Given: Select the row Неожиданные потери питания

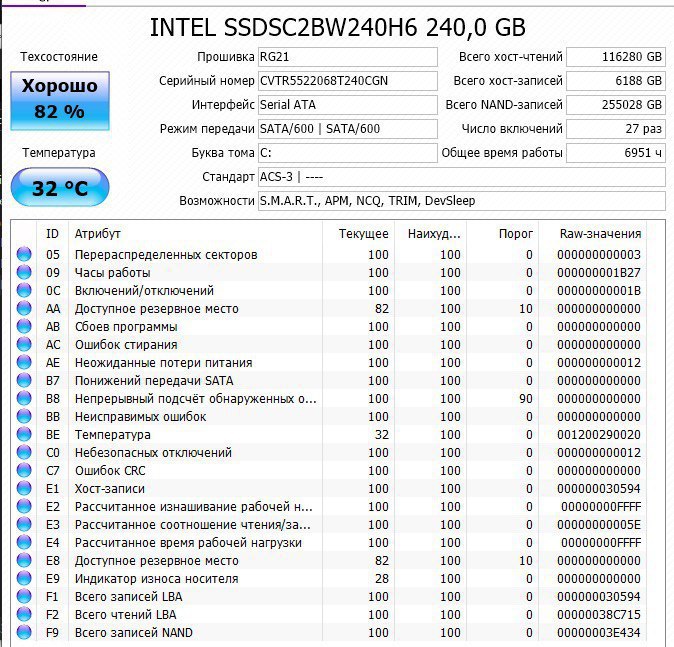Looking at the screenshot, I should point(329,363).
